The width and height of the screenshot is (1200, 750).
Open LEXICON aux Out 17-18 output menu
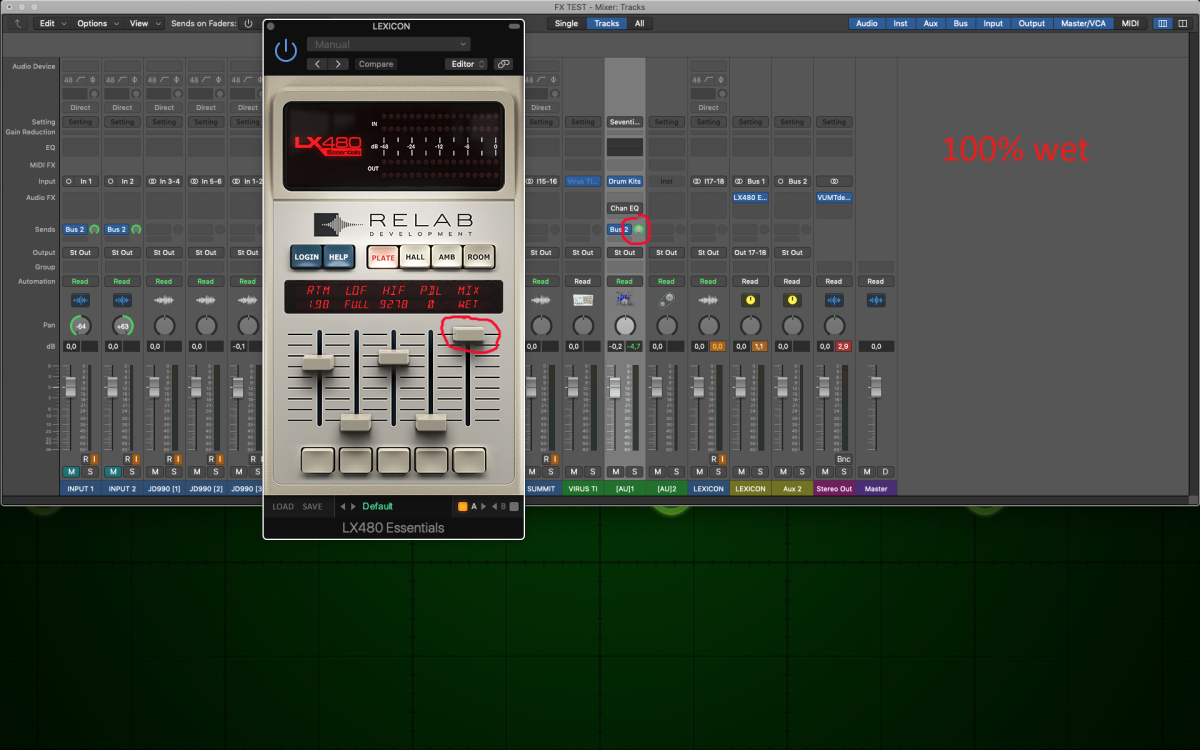pos(750,252)
